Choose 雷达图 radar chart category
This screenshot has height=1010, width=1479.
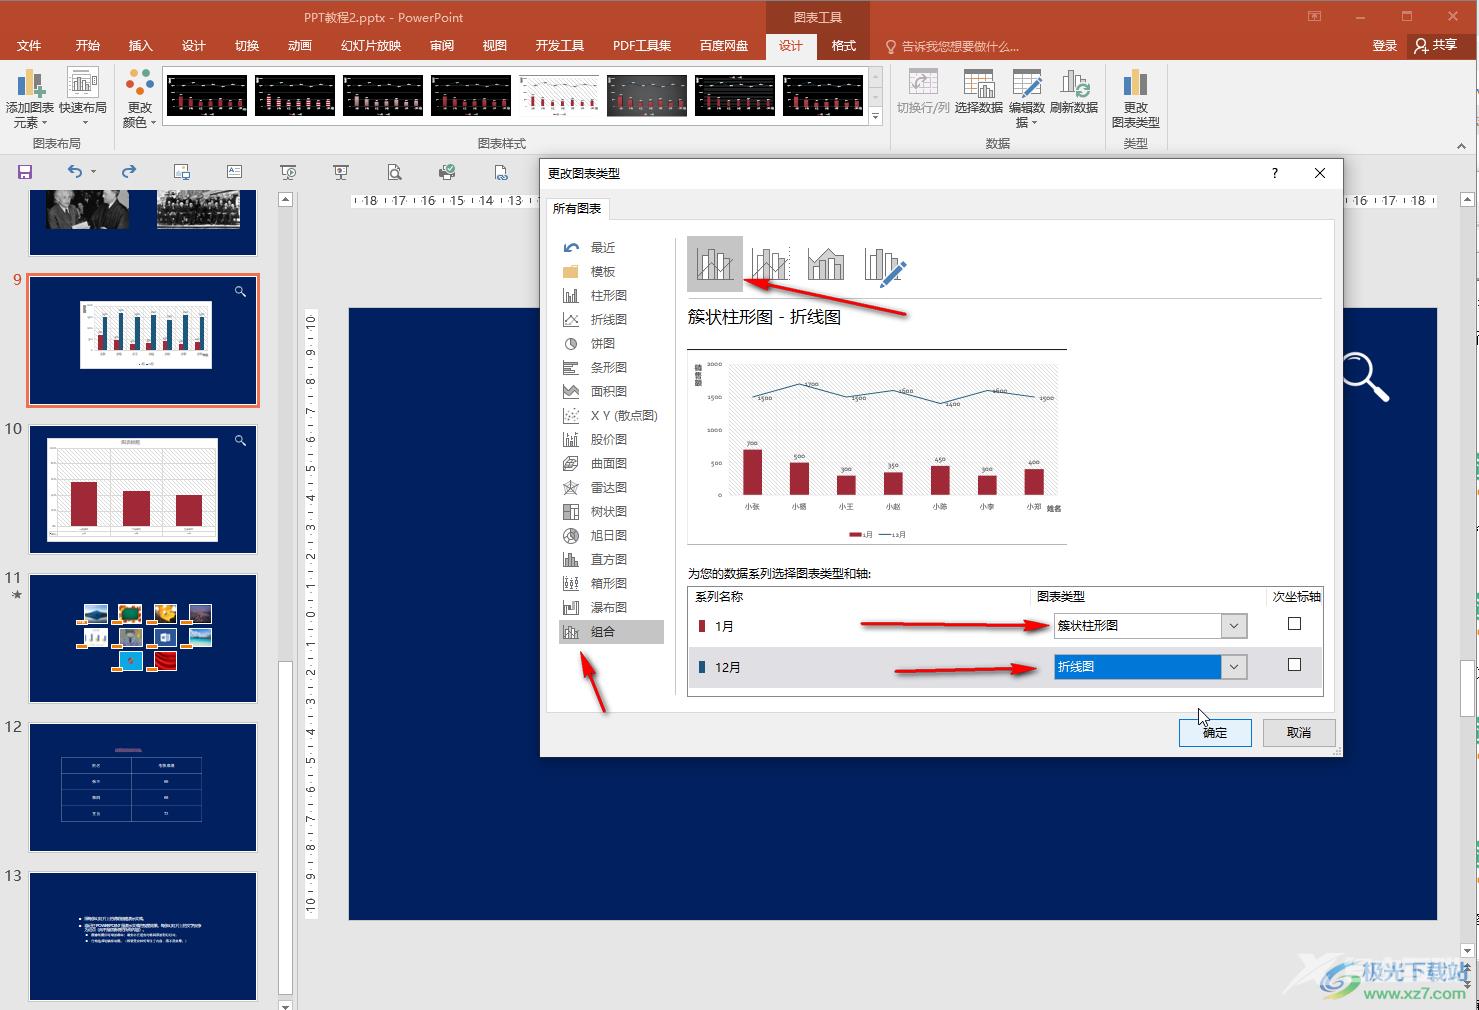tap(611, 487)
